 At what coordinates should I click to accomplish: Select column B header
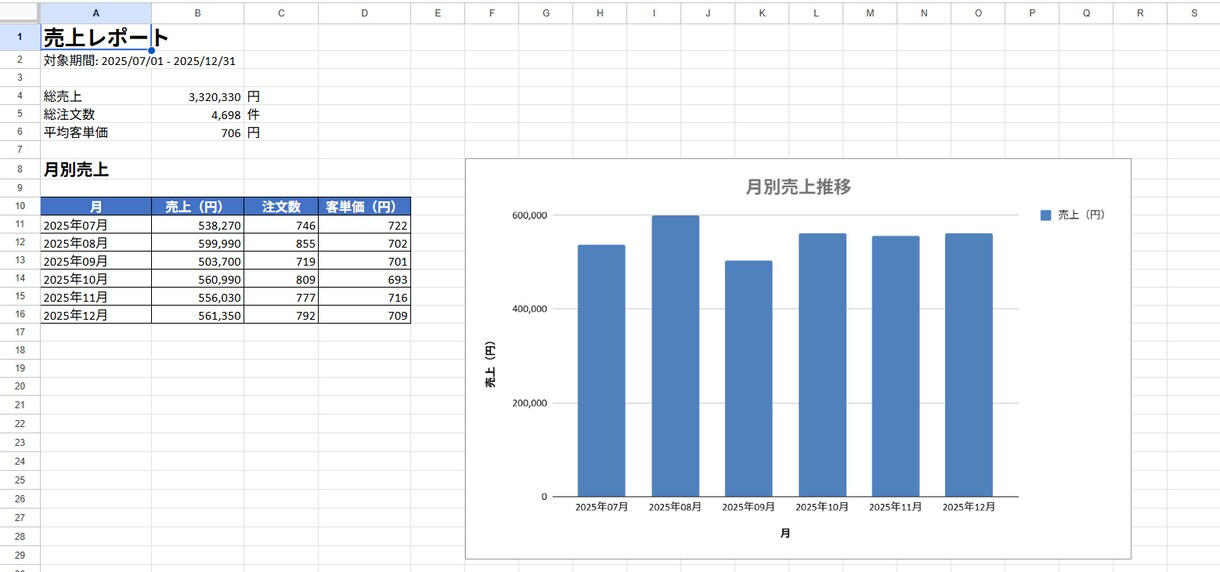click(x=198, y=13)
